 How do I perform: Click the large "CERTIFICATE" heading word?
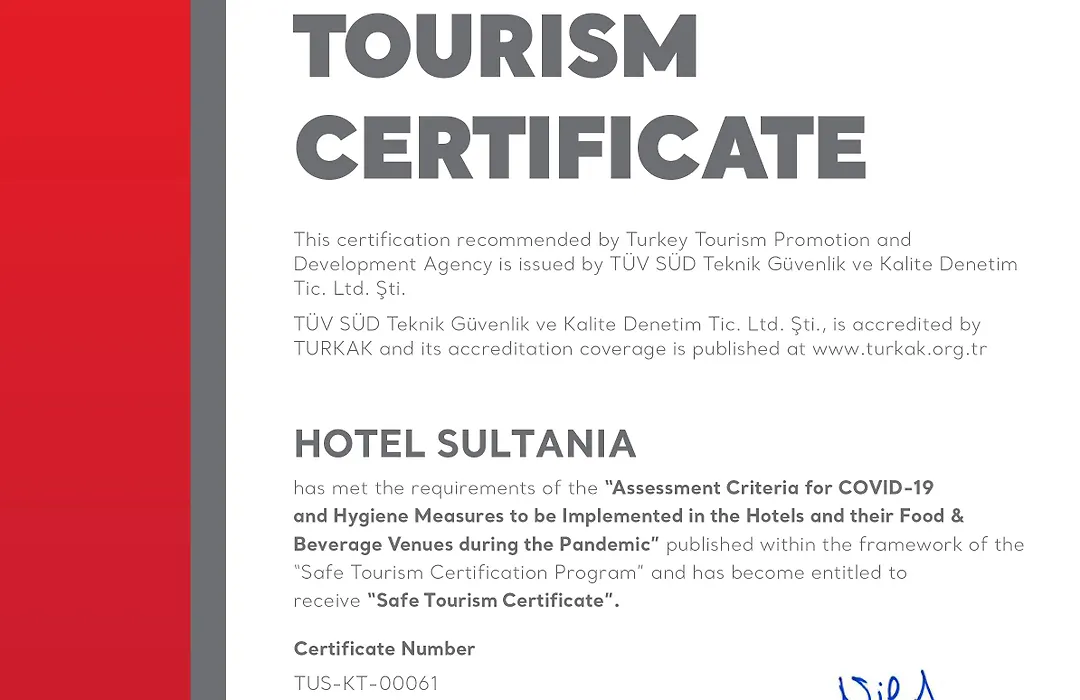pos(580,147)
